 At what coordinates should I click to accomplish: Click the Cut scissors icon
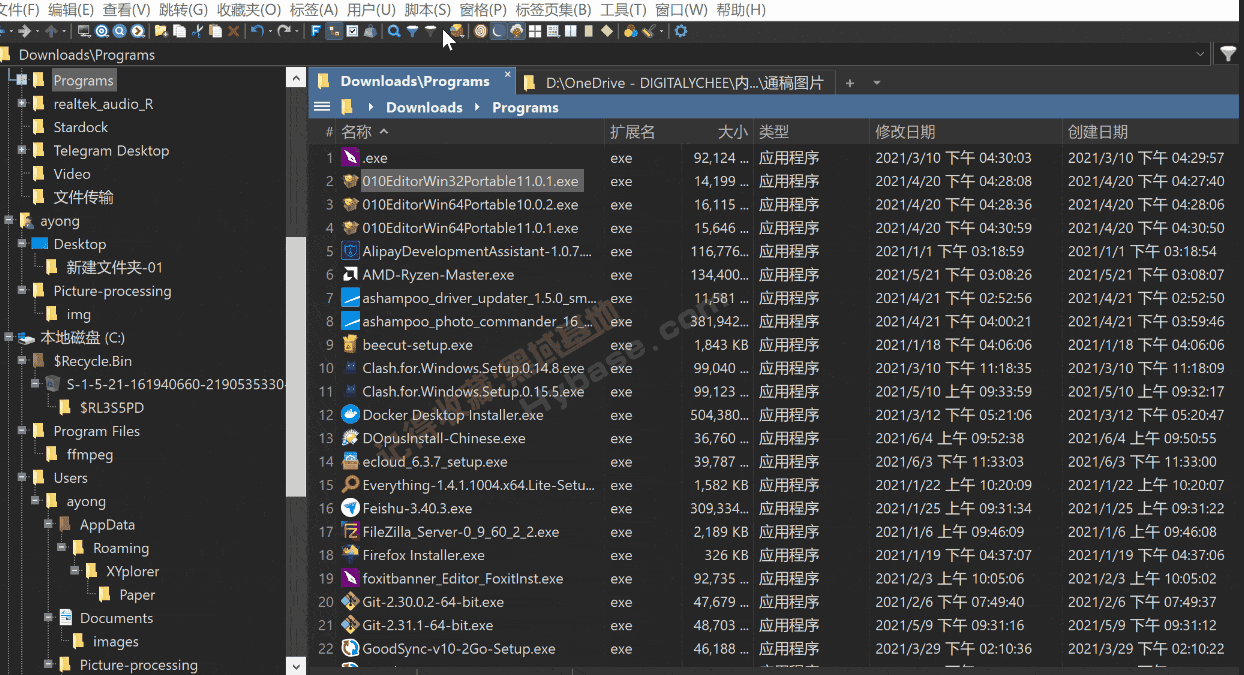[x=197, y=31]
